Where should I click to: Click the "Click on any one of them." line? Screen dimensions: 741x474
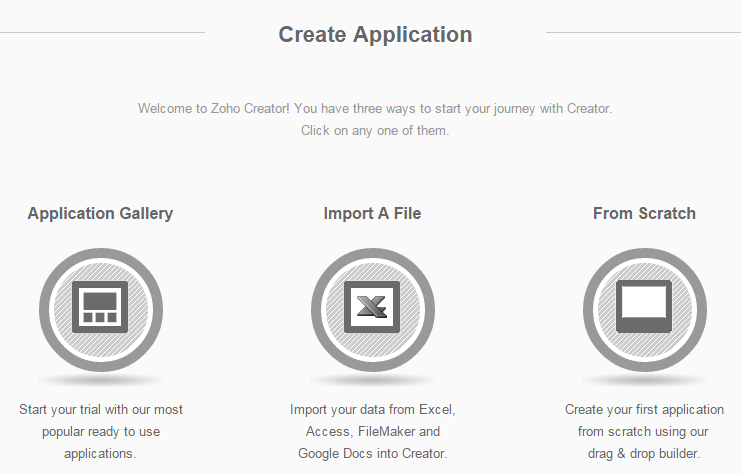[375, 131]
